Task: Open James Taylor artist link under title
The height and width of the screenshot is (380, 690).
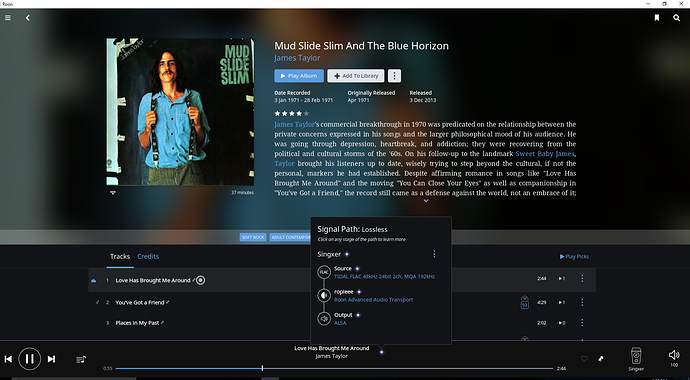Action: [297, 58]
